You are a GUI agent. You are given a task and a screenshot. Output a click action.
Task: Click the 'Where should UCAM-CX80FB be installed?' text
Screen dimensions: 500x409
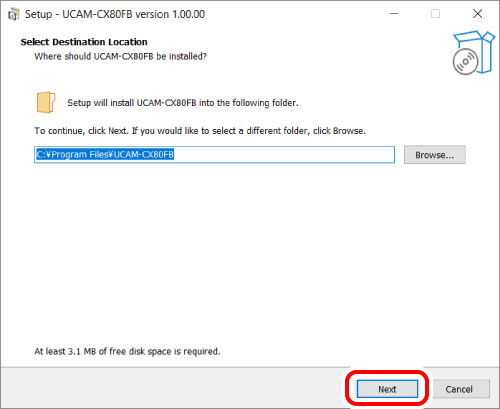pyautogui.click(x=120, y=56)
